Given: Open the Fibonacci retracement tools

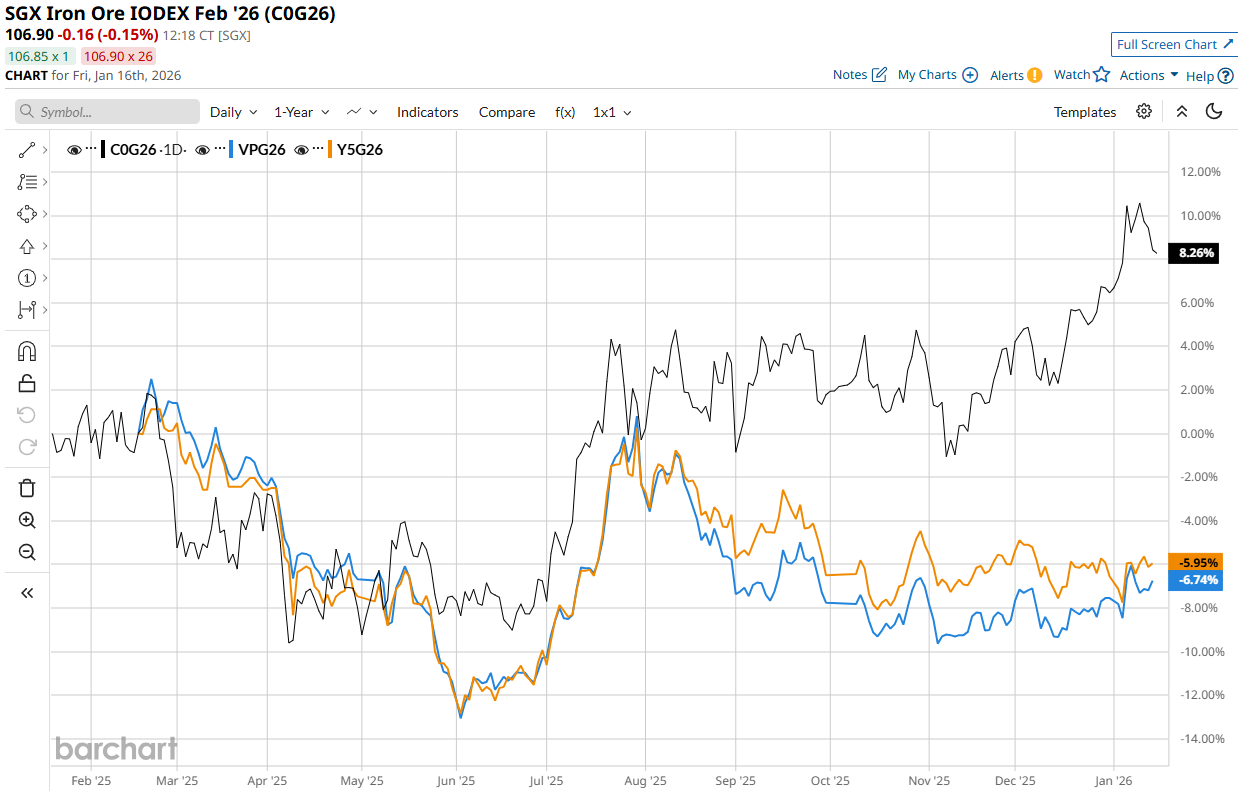Looking at the screenshot, I should click(x=27, y=182).
